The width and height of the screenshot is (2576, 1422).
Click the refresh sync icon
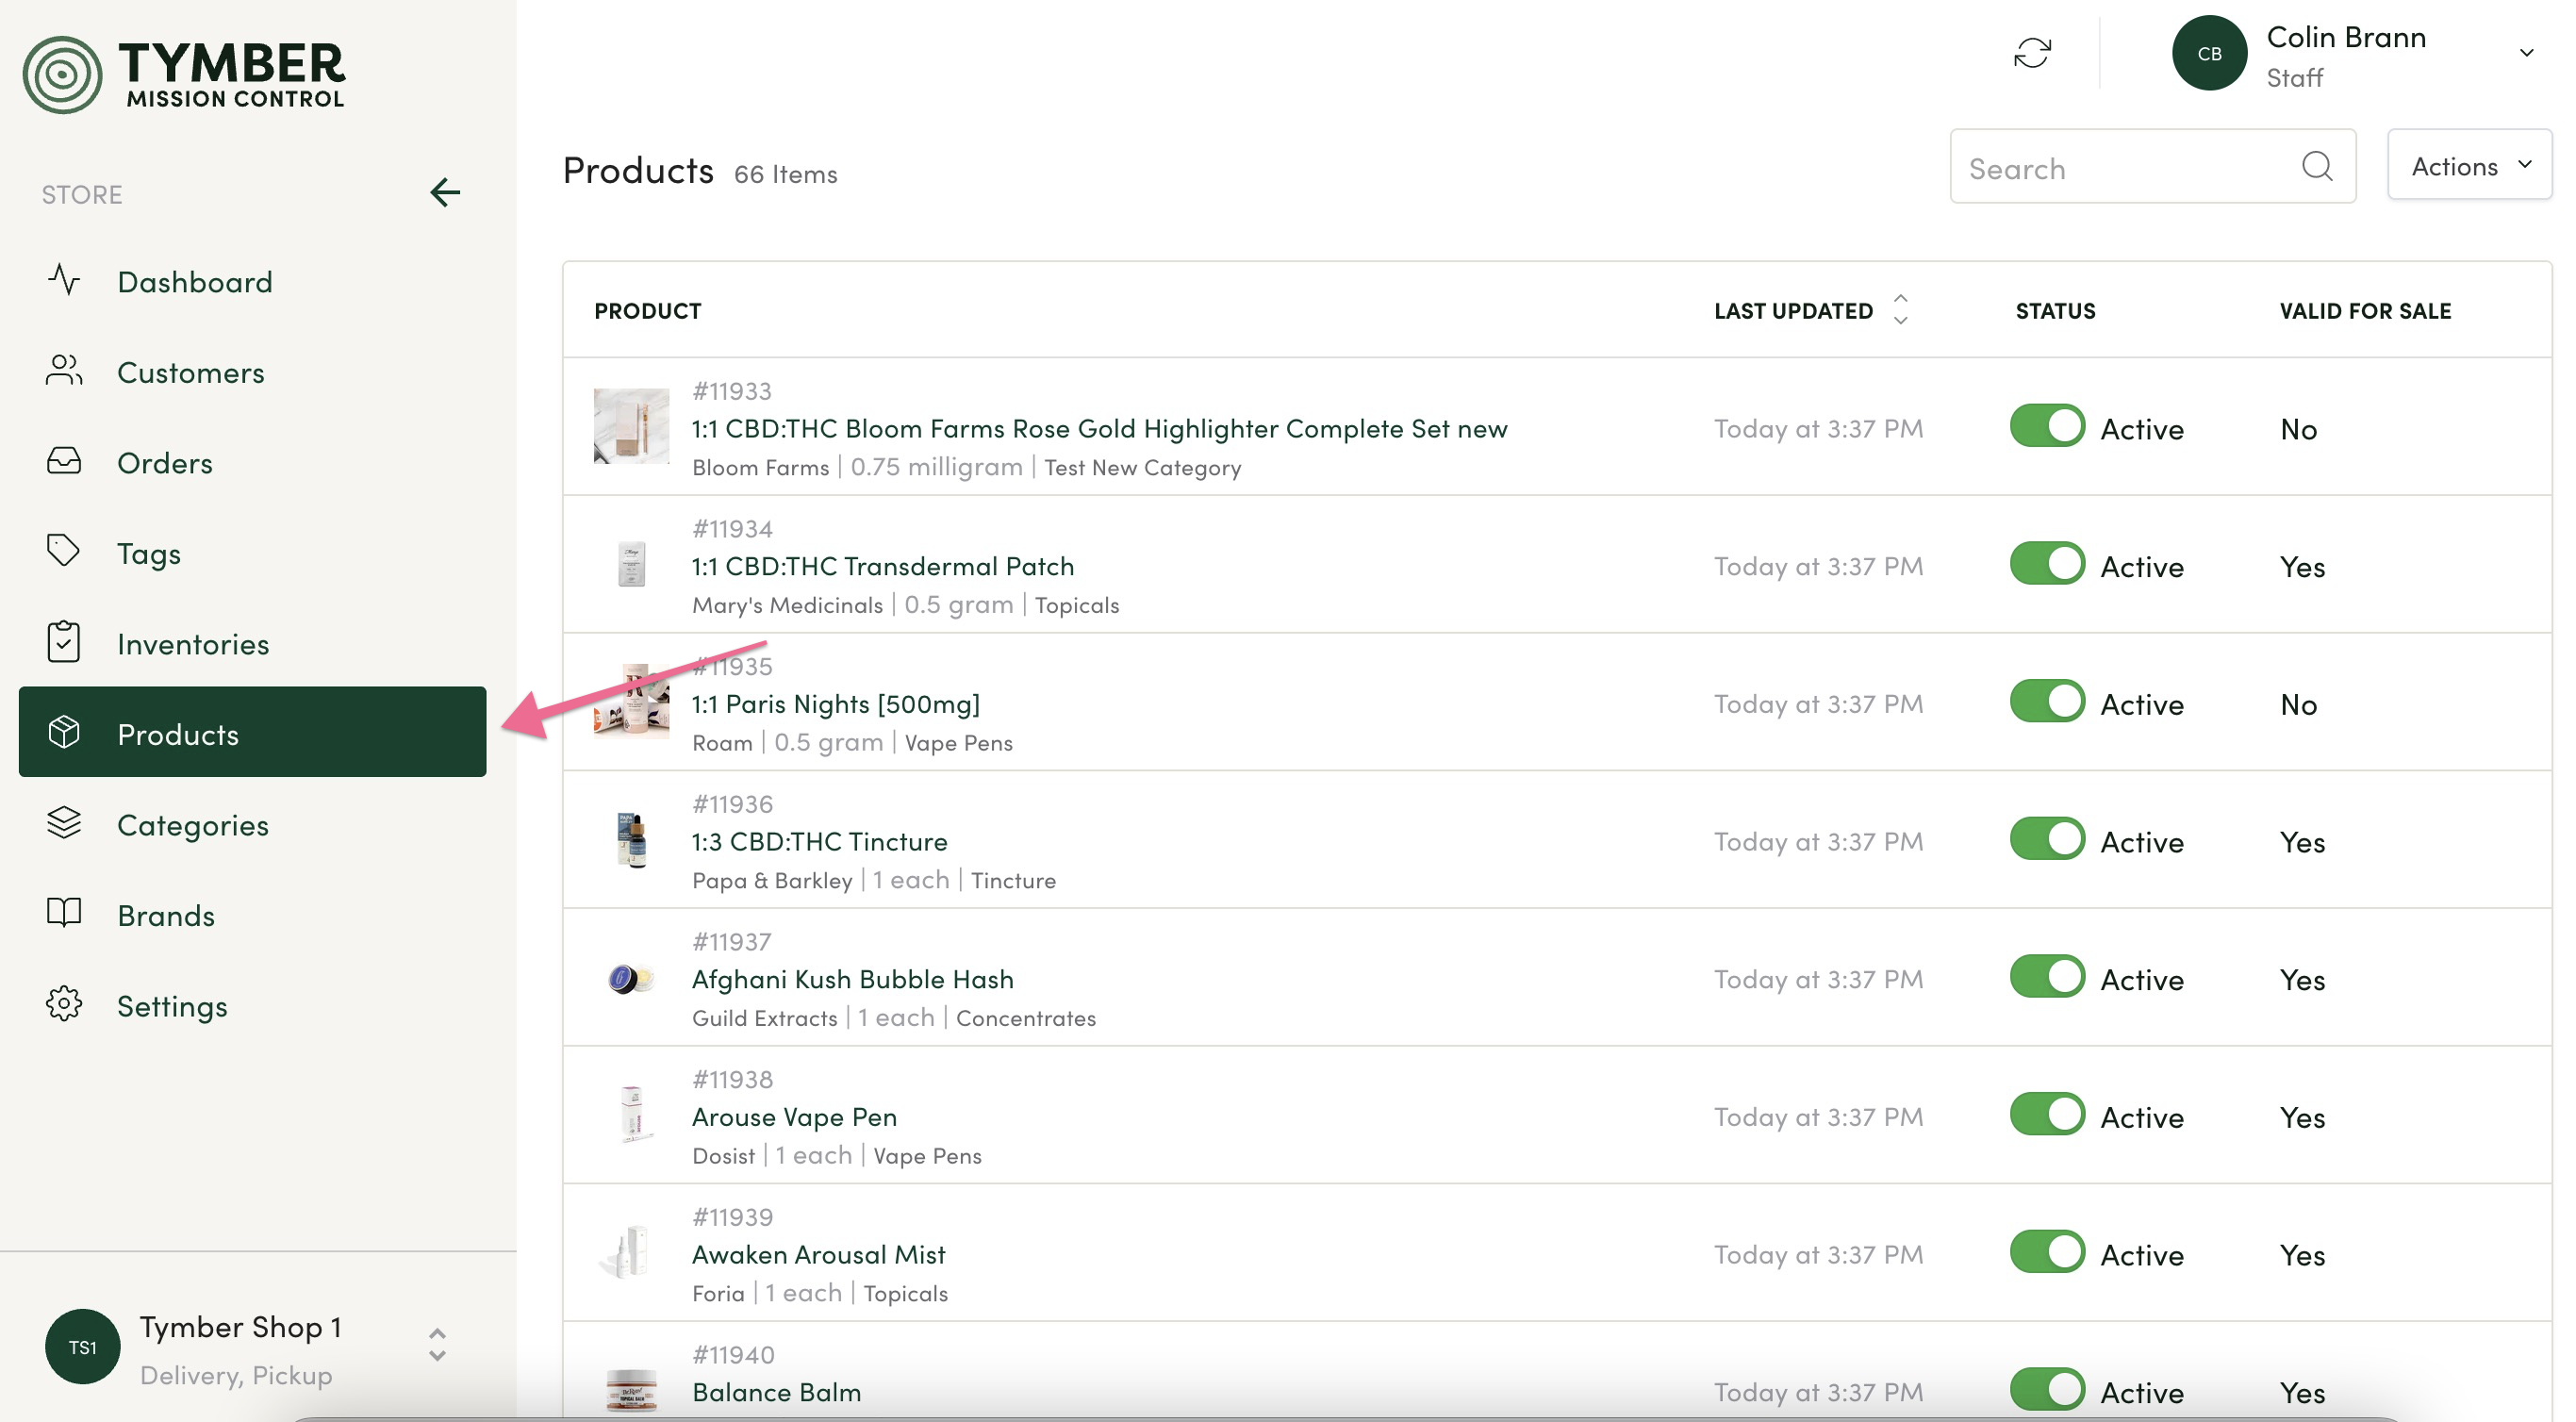[2032, 53]
